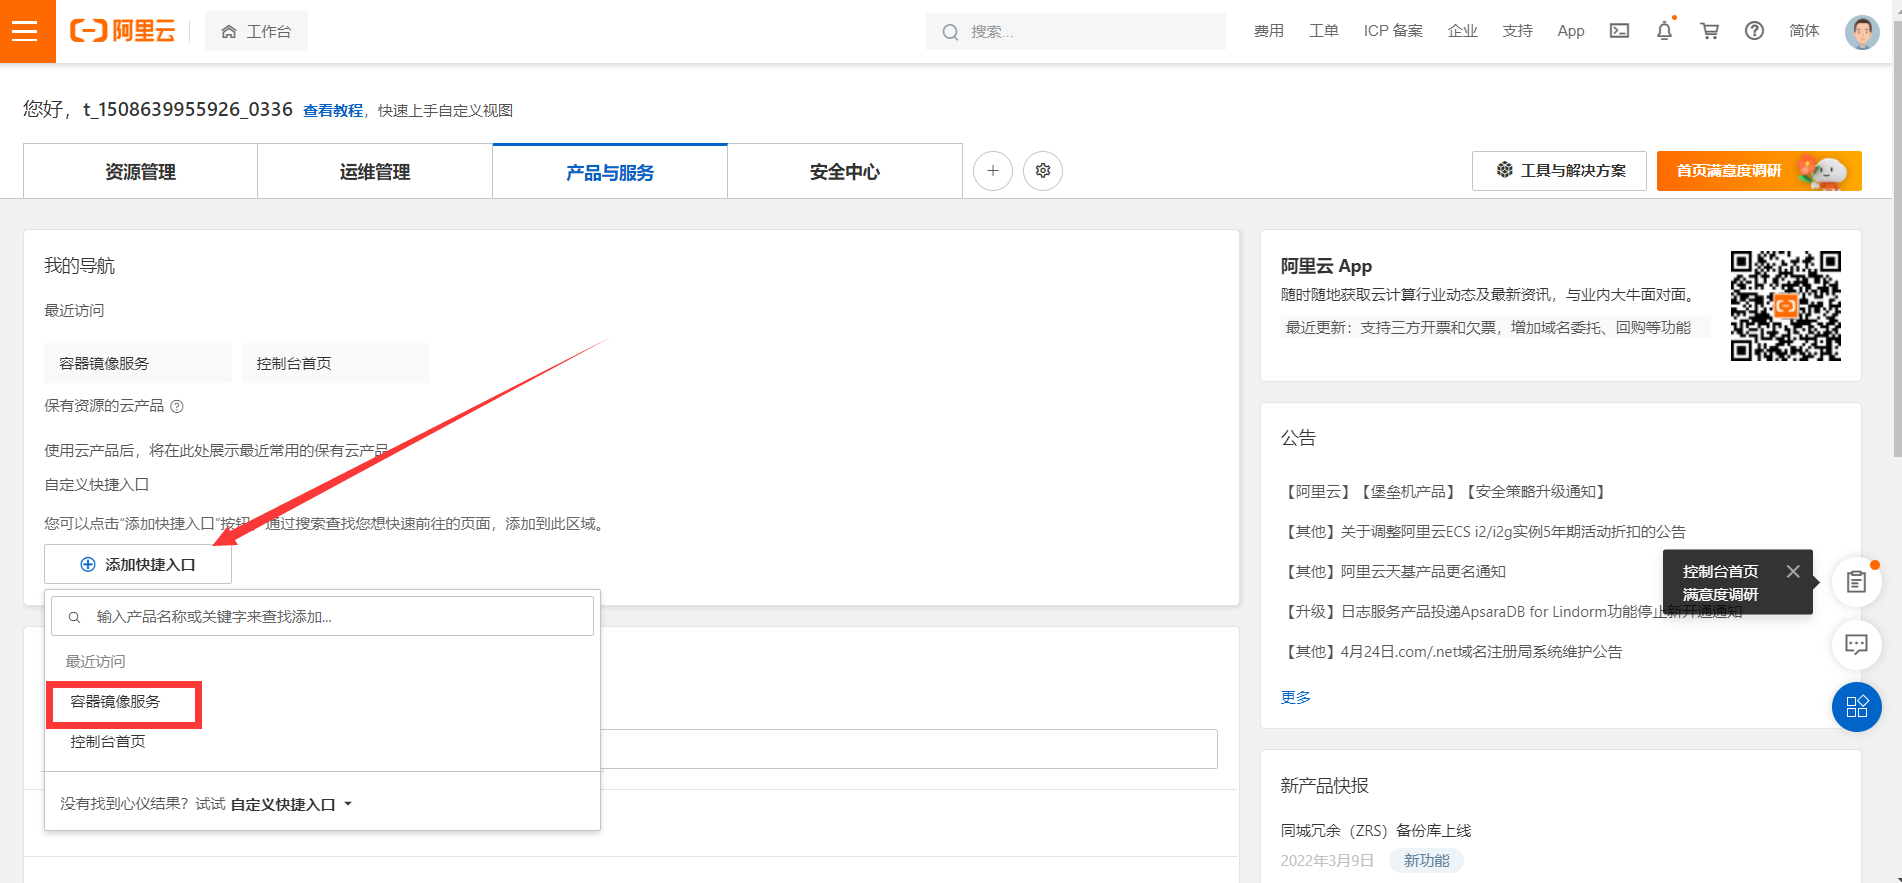Open the feedback chat floating icon

[x=1856, y=644]
